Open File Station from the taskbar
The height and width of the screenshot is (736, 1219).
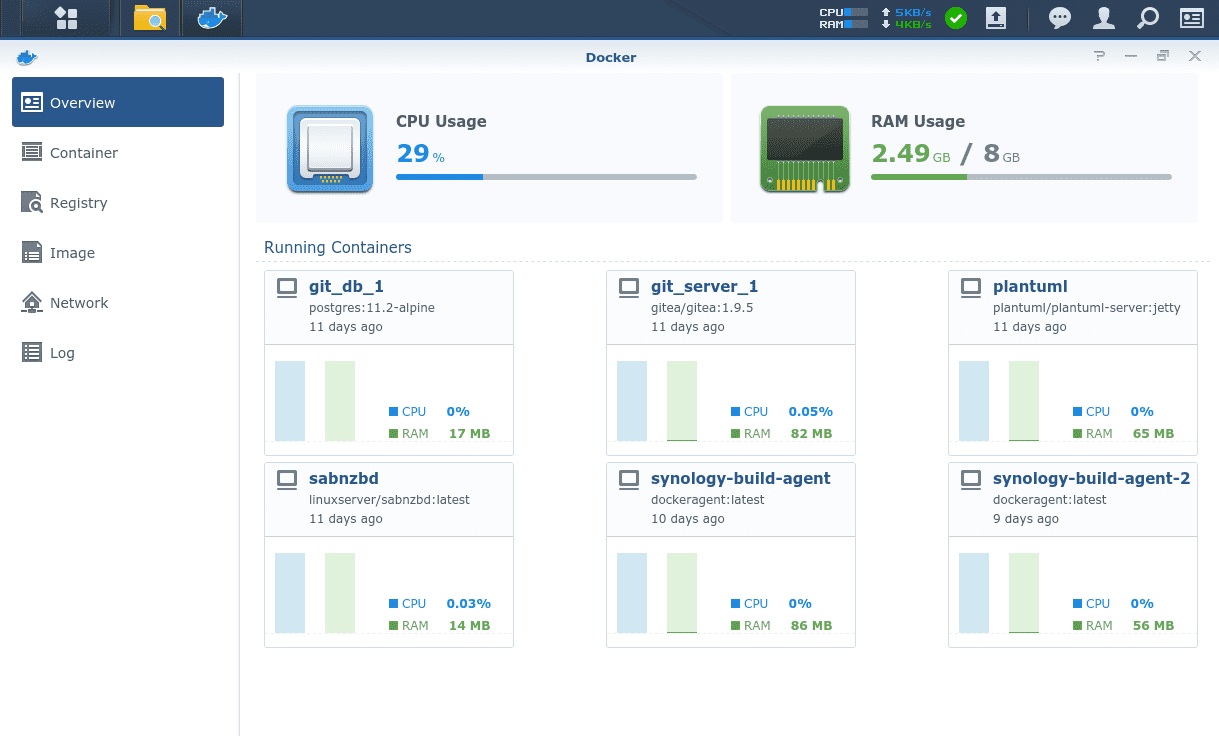(150, 18)
